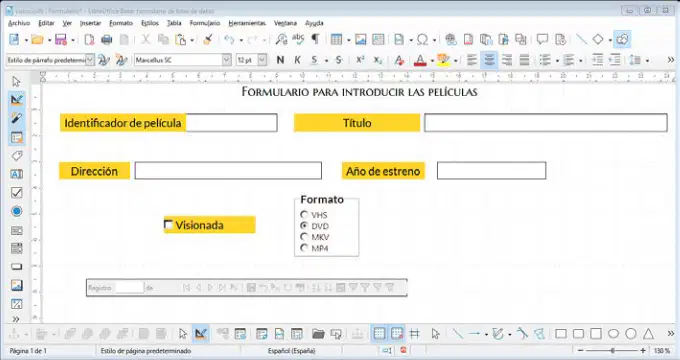680x360 pixels.
Task: Click the Cut scissors icon
Action: point(146,39)
